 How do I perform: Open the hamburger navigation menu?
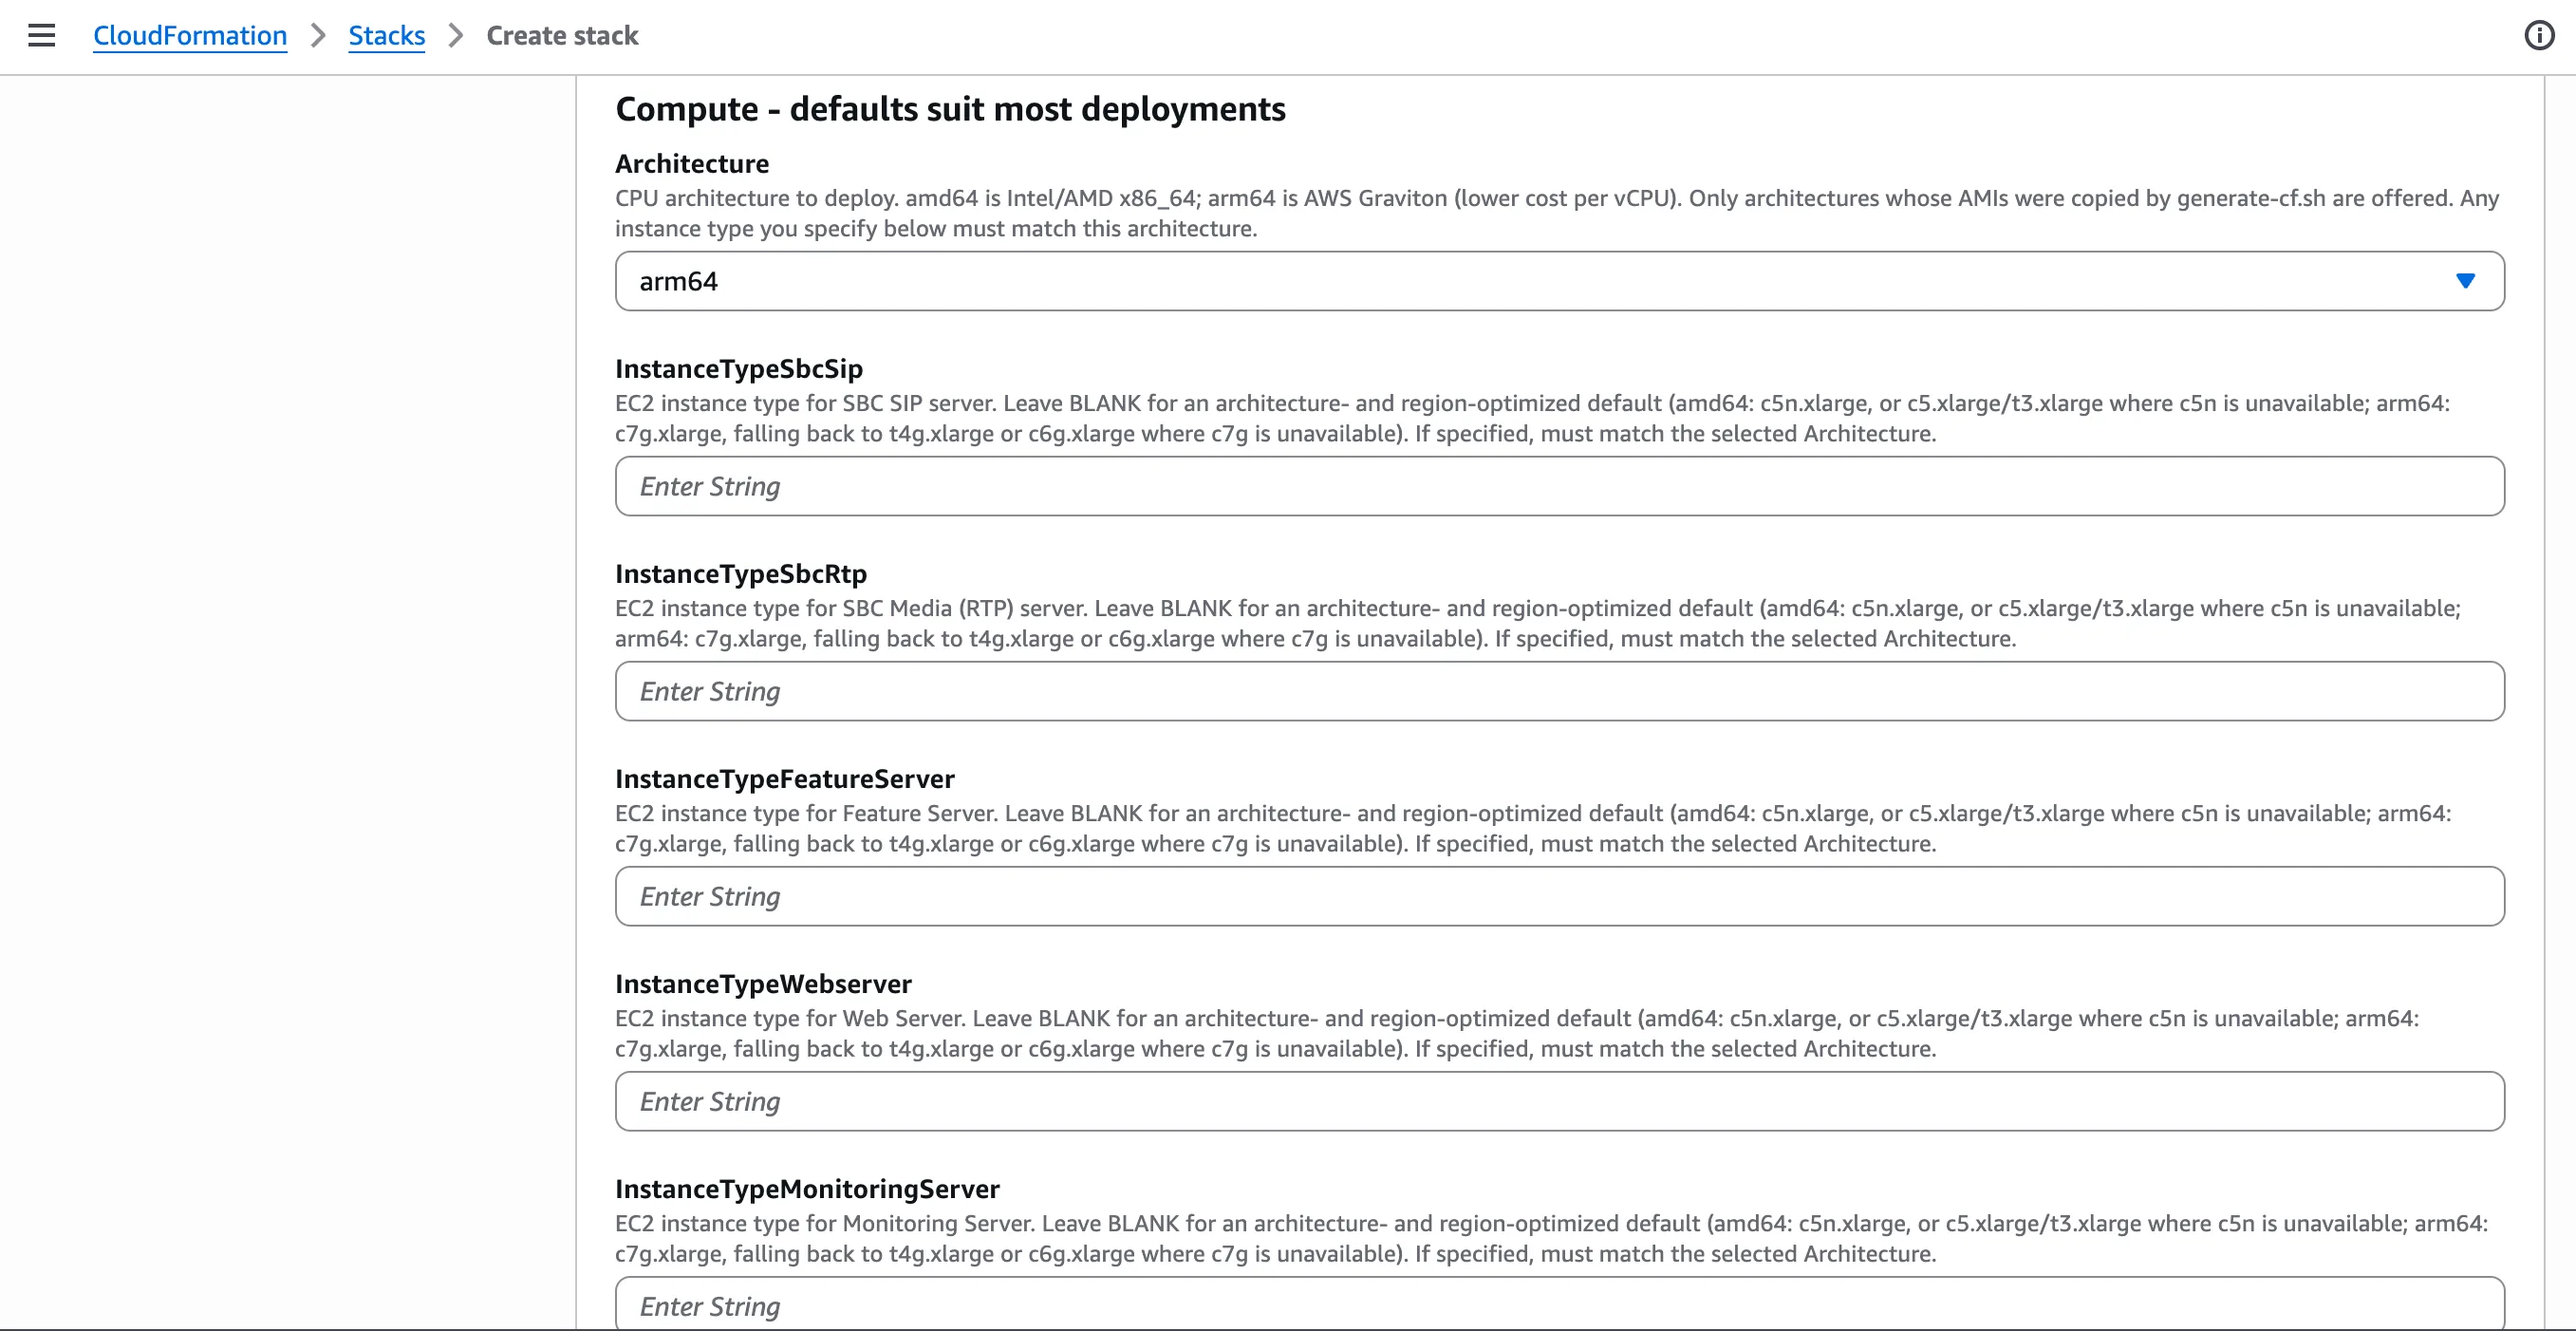click(41, 36)
